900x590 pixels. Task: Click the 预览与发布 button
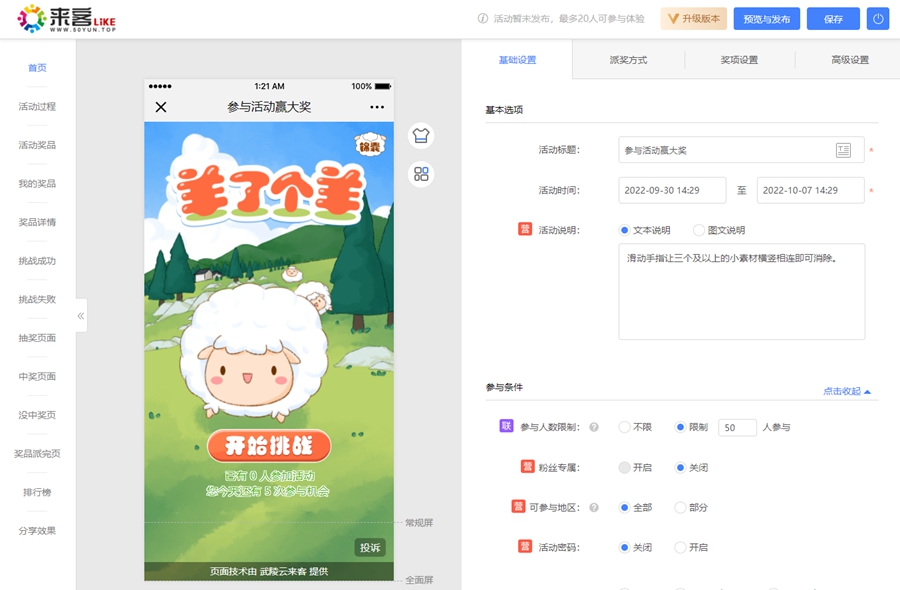click(766, 18)
